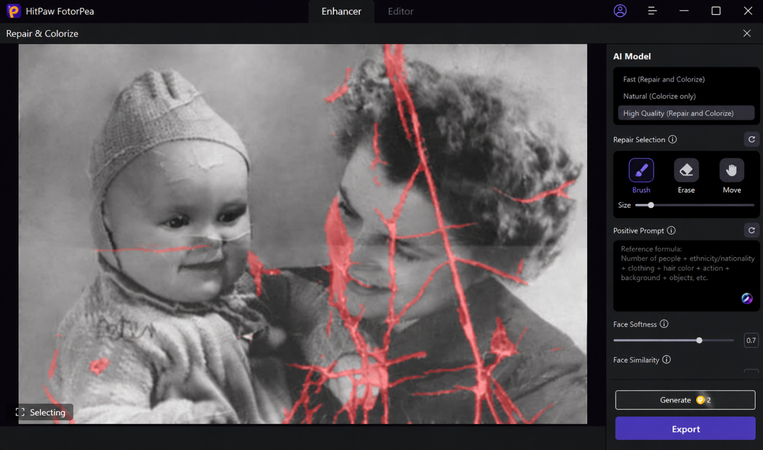This screenshot has width=763, height=450.
Task: Click the AI prompt generator icon
Action: coord(746,298)
